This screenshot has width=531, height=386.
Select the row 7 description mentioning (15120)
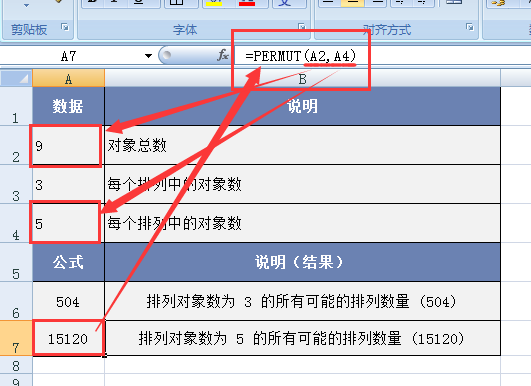(x=302, y=338)
